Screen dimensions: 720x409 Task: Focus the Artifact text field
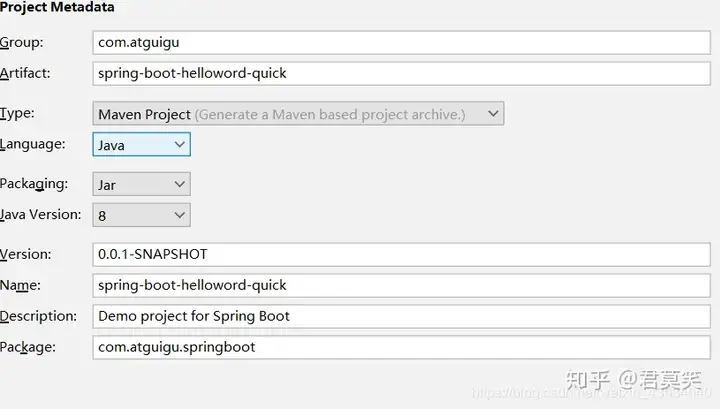click(400, 73)
